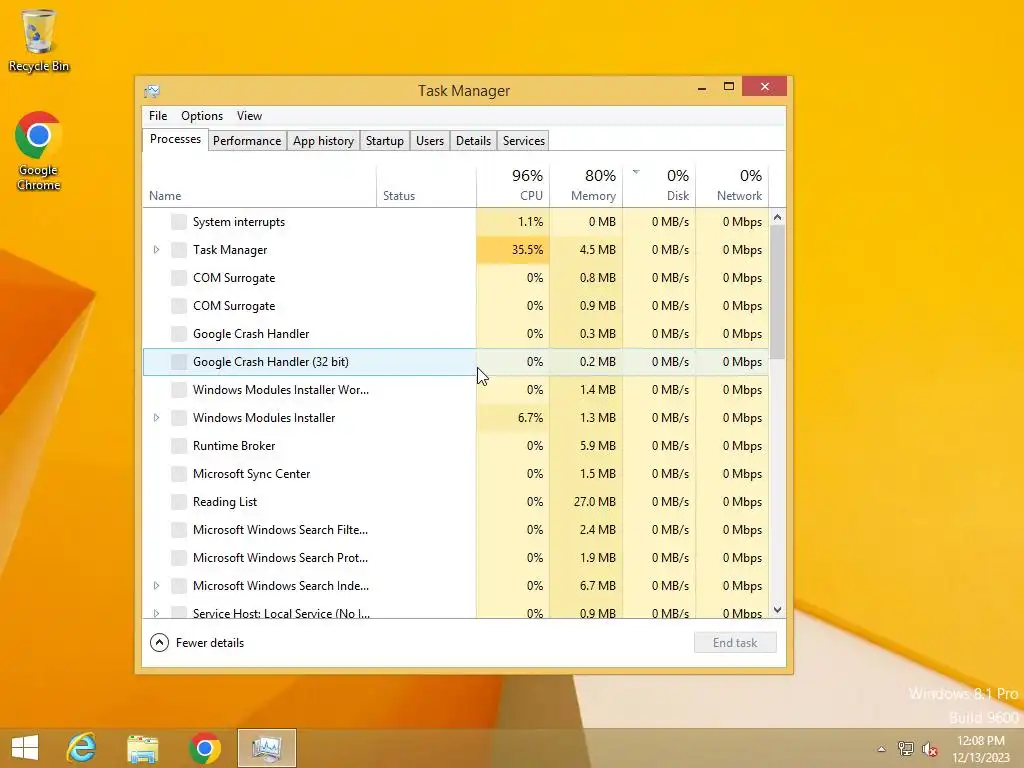
Task: Switch to the Users tab
Action: pyautogui.click(x=430, y=141)
